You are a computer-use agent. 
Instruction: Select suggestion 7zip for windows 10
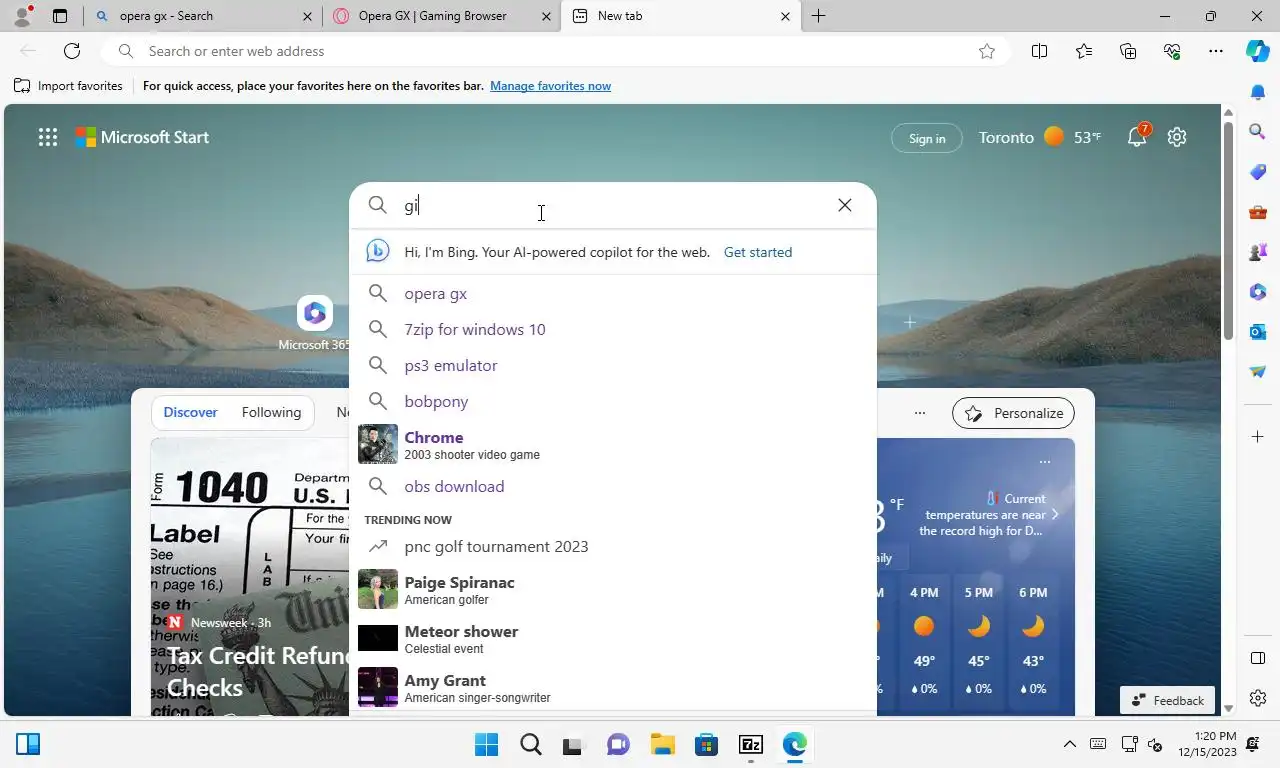613,329
